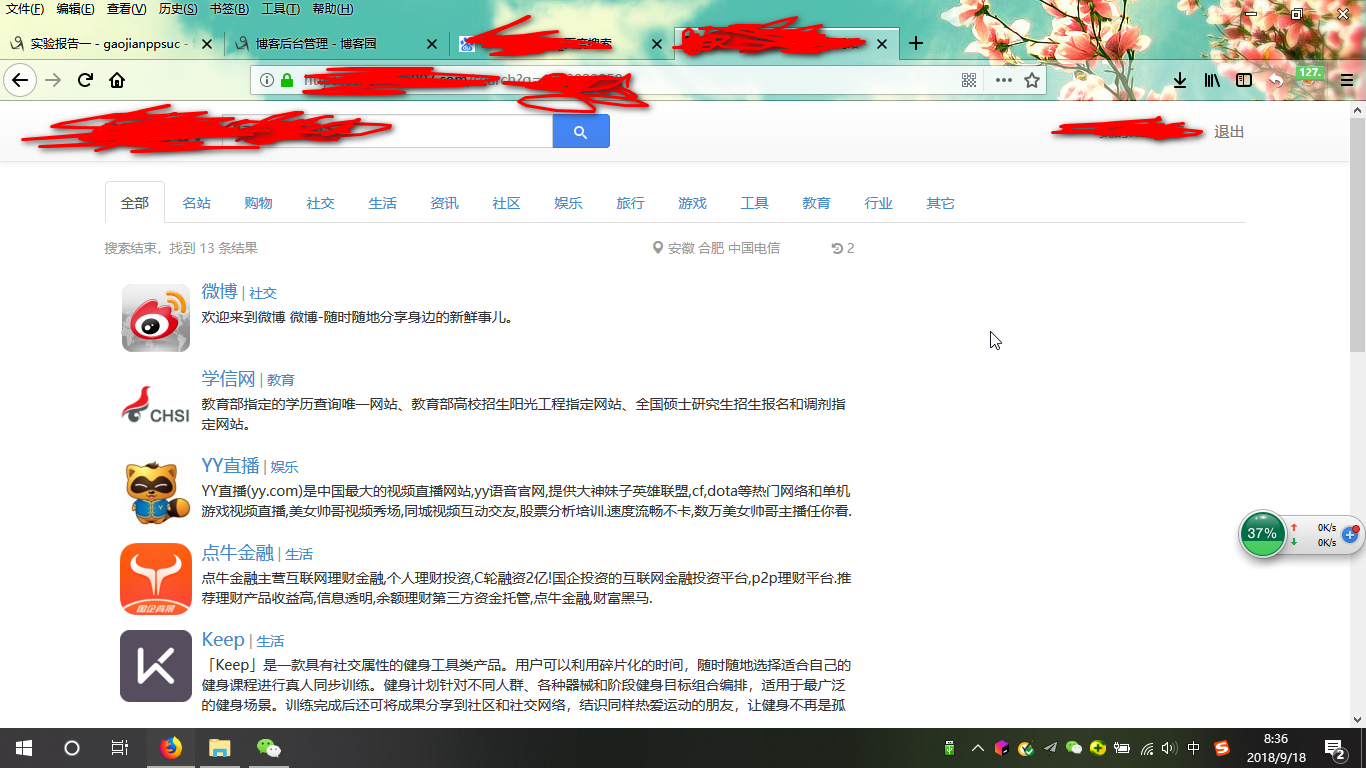
Task: Click 娱乐 tag beside YY直播
Action: point(284,467)
